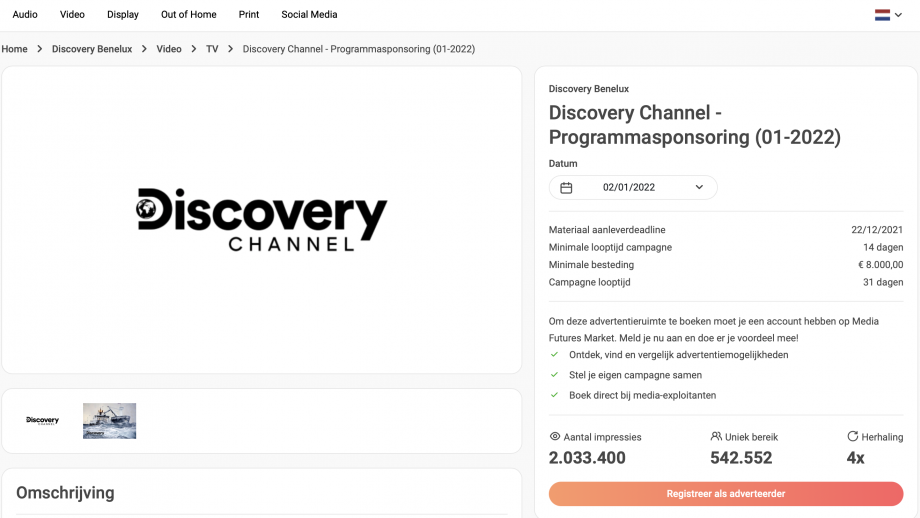This screenshot has height=518, width=920.
Task: Open Video breadcrumb link
Action: (168, 49)
